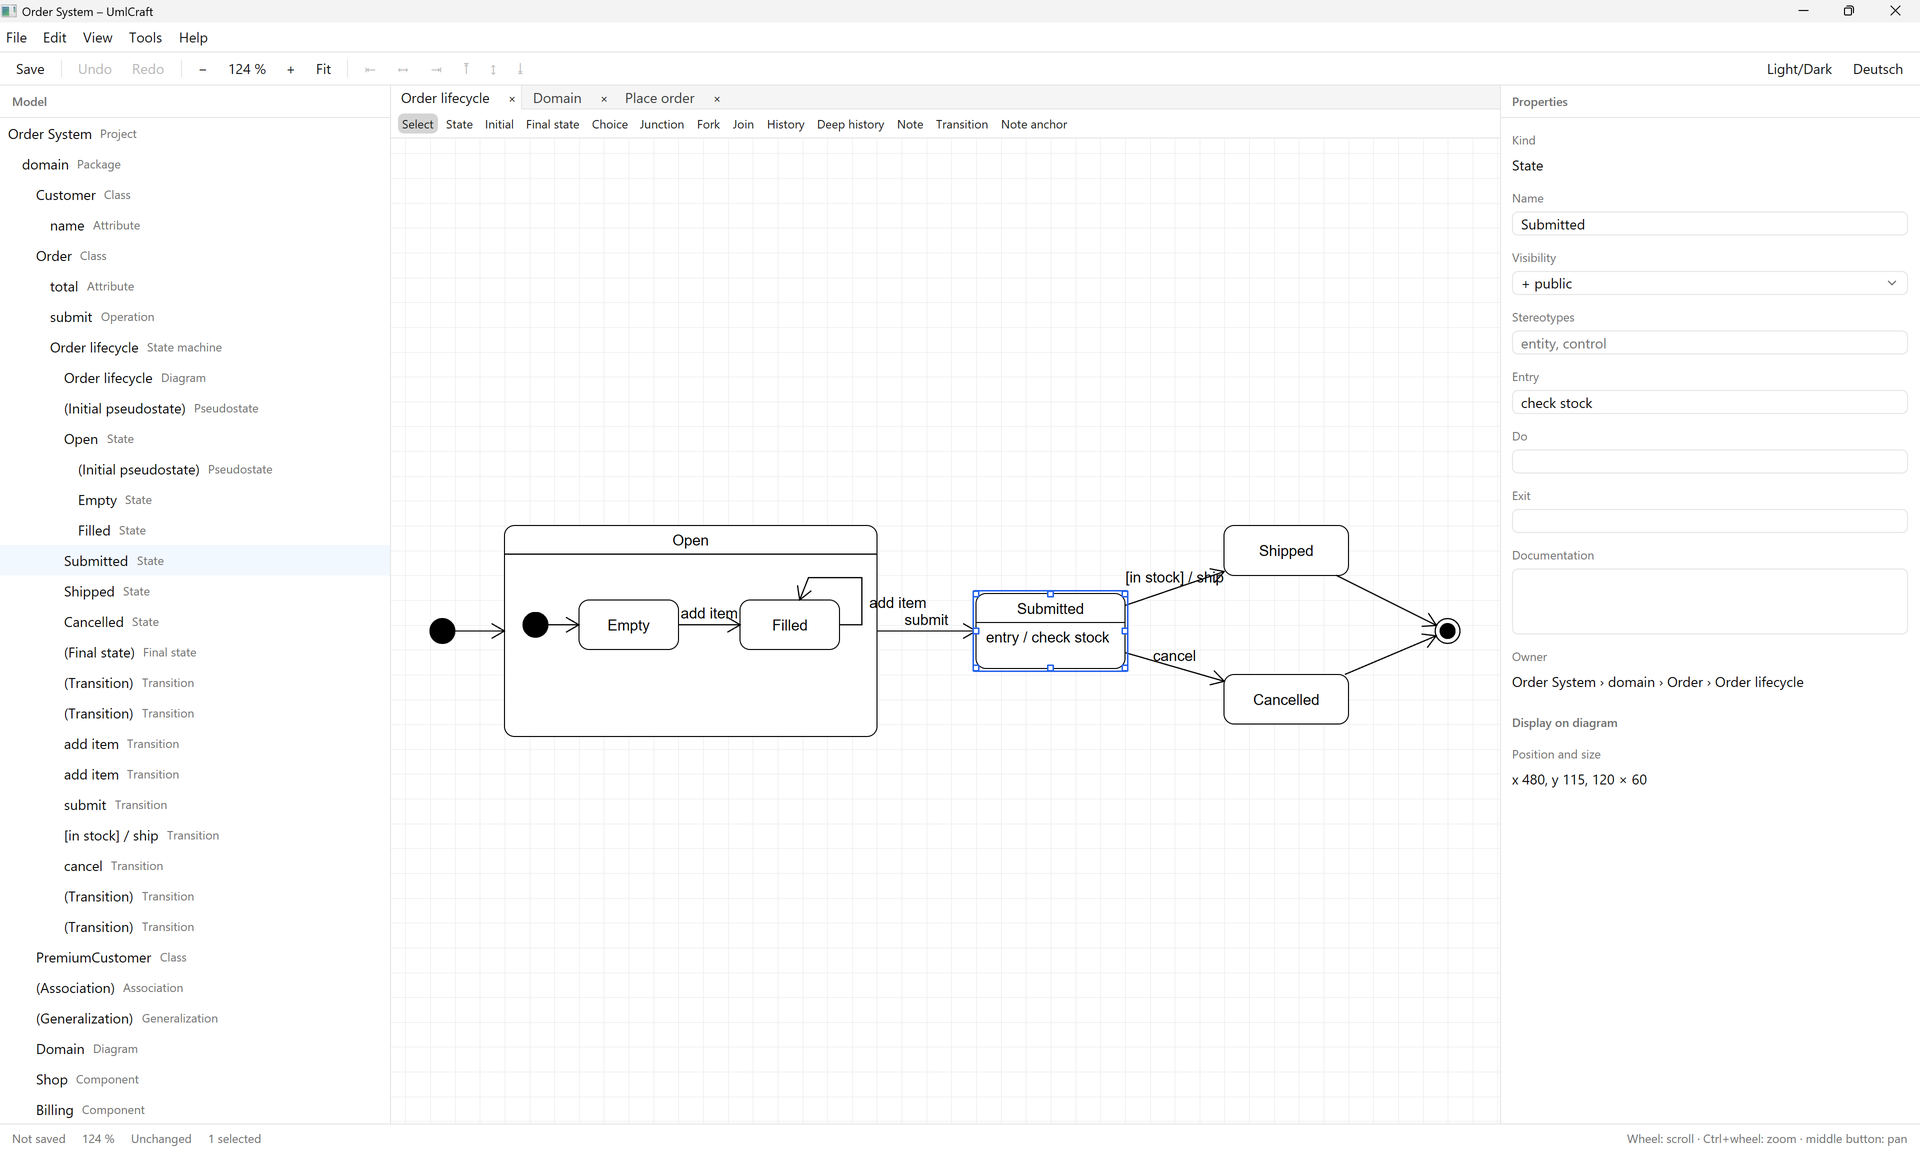This screenshot has height=1152, width=1920.
Task: Click the align horizontal centers icon
Action: point(403,69)
